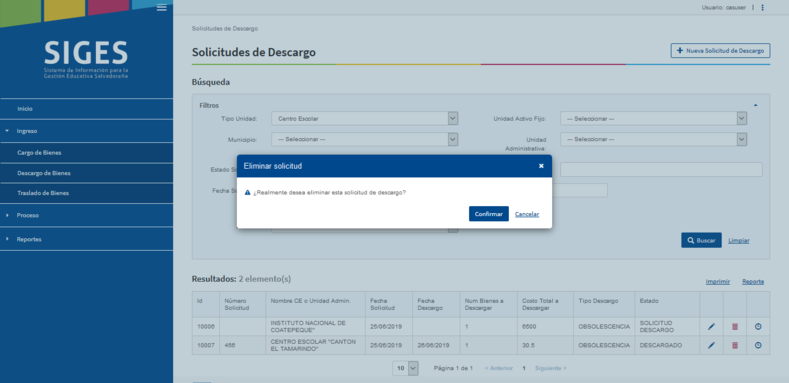
Task: Cancel the deletion dialog
Action: [527, 214]
